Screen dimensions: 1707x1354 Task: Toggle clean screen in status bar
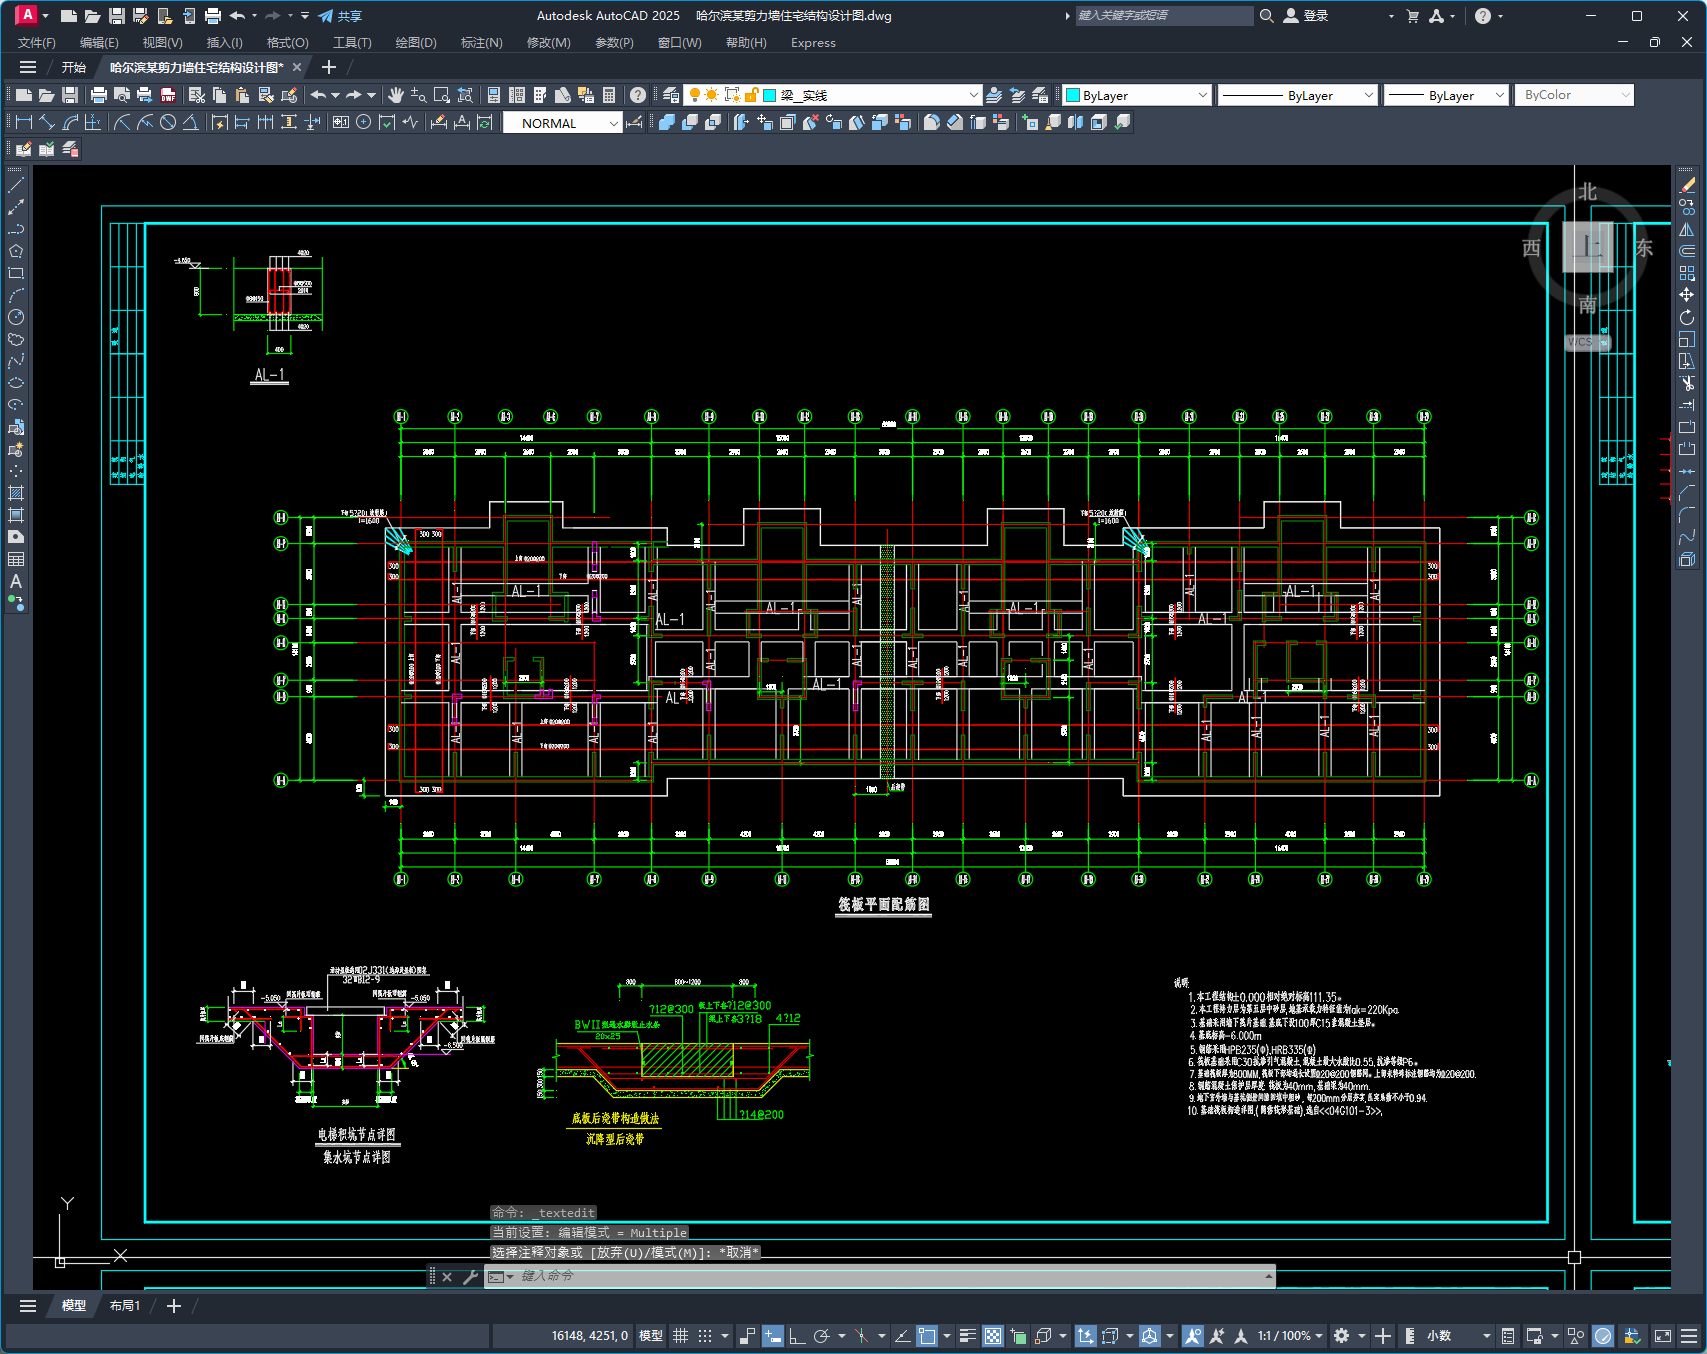pyautogui.click(x=1663, y=1336)
